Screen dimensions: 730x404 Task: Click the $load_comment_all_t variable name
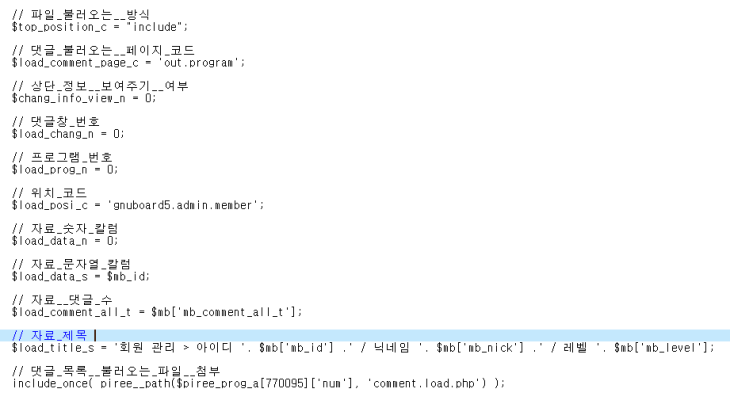[72, 312]
